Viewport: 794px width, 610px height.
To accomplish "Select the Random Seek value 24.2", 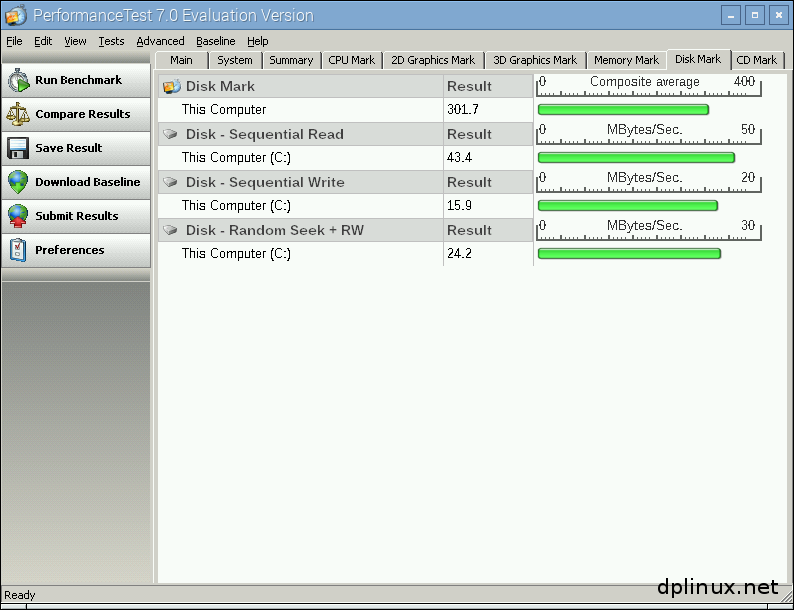I will point(459,254).
